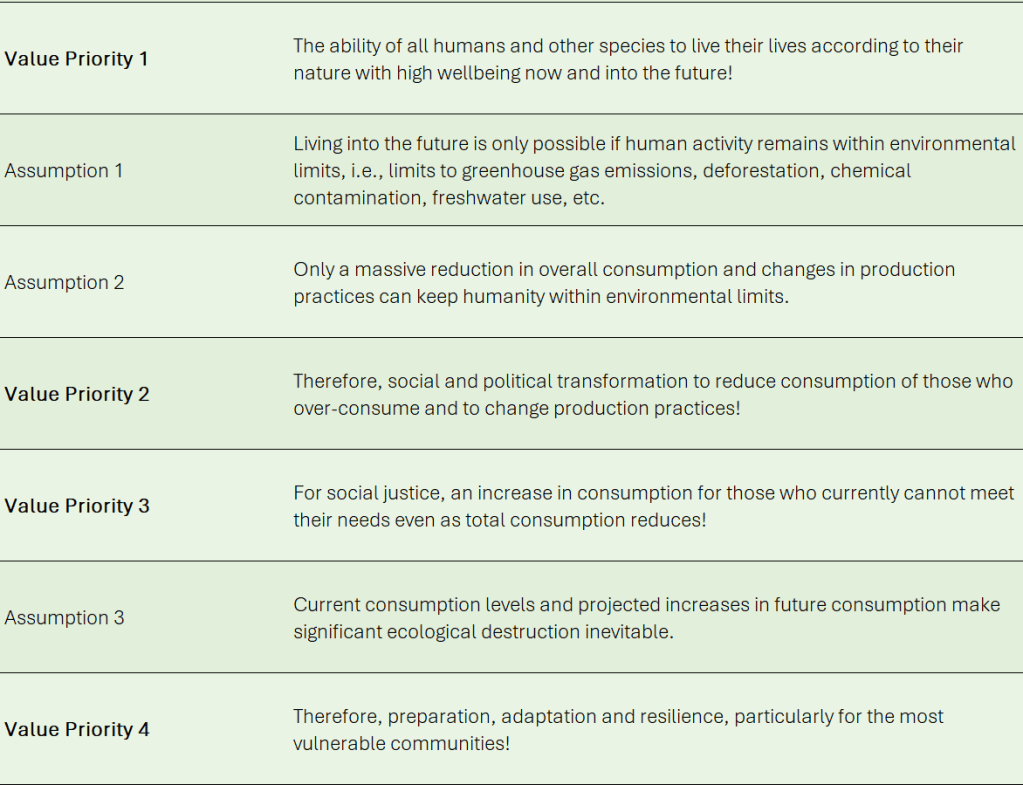Click the "Assumption 2" row label
Screen dimensions: 1023x785
(64, 283)
